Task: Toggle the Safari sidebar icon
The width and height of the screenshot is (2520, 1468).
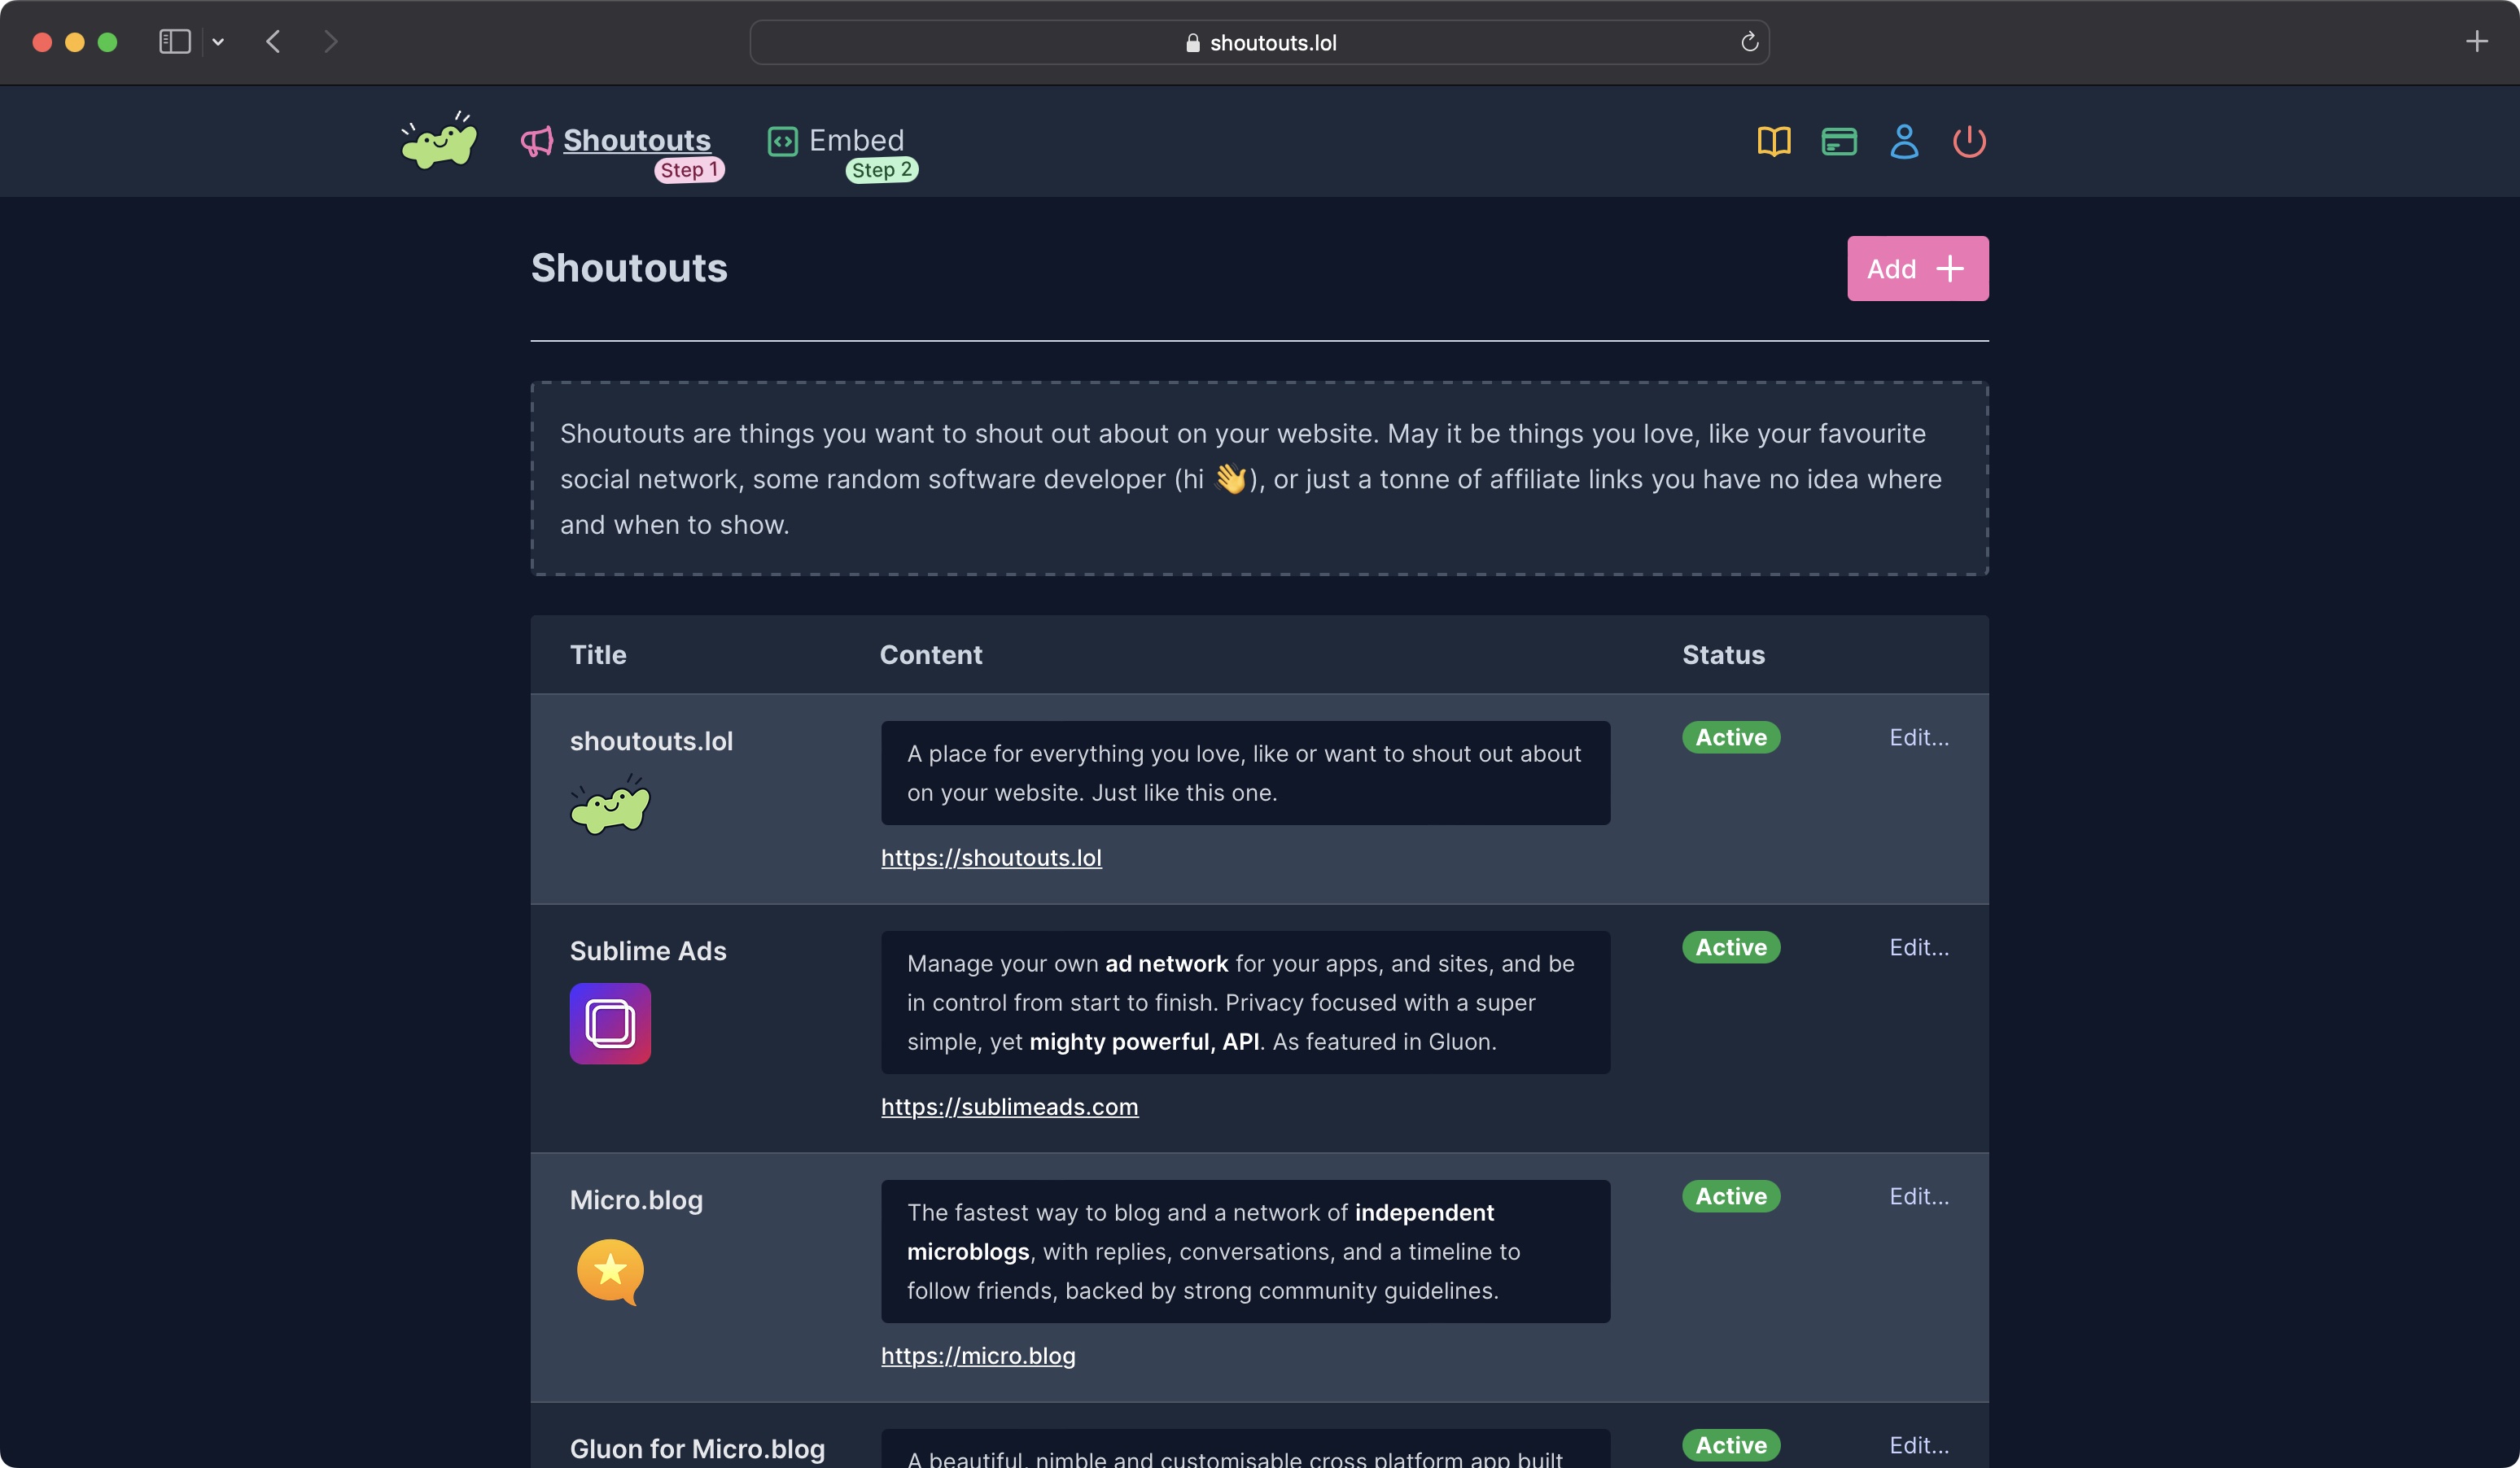Action: point(175,42)
